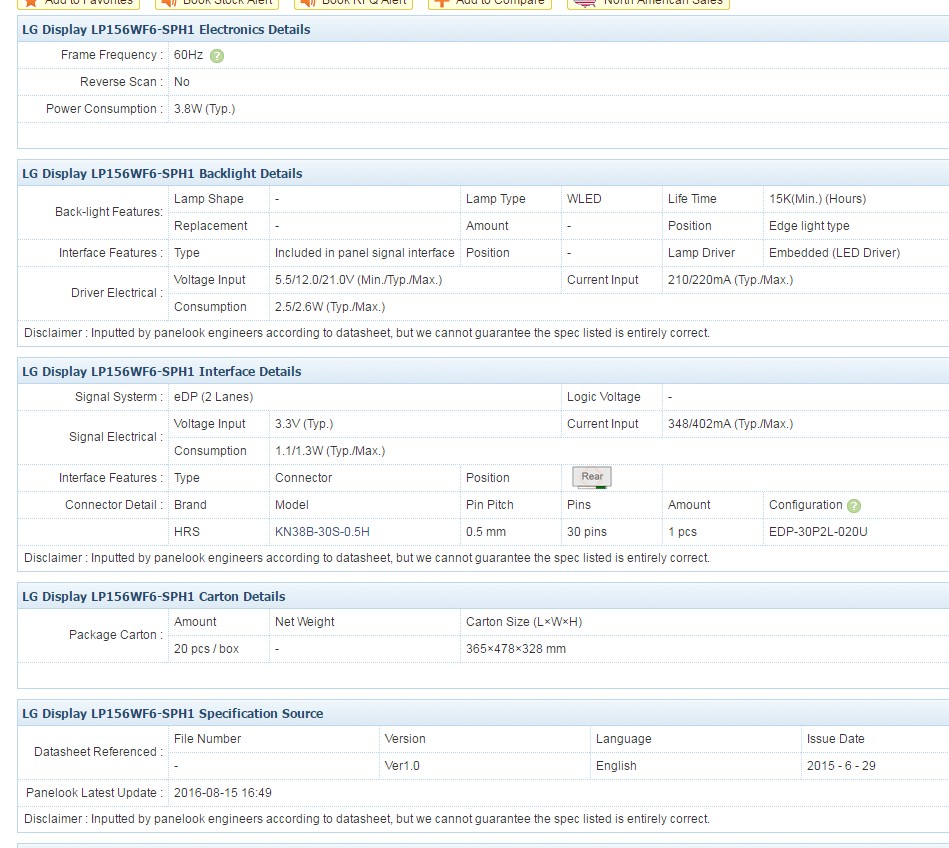Open the North American Sales button
949x848 pixels.
648,2
